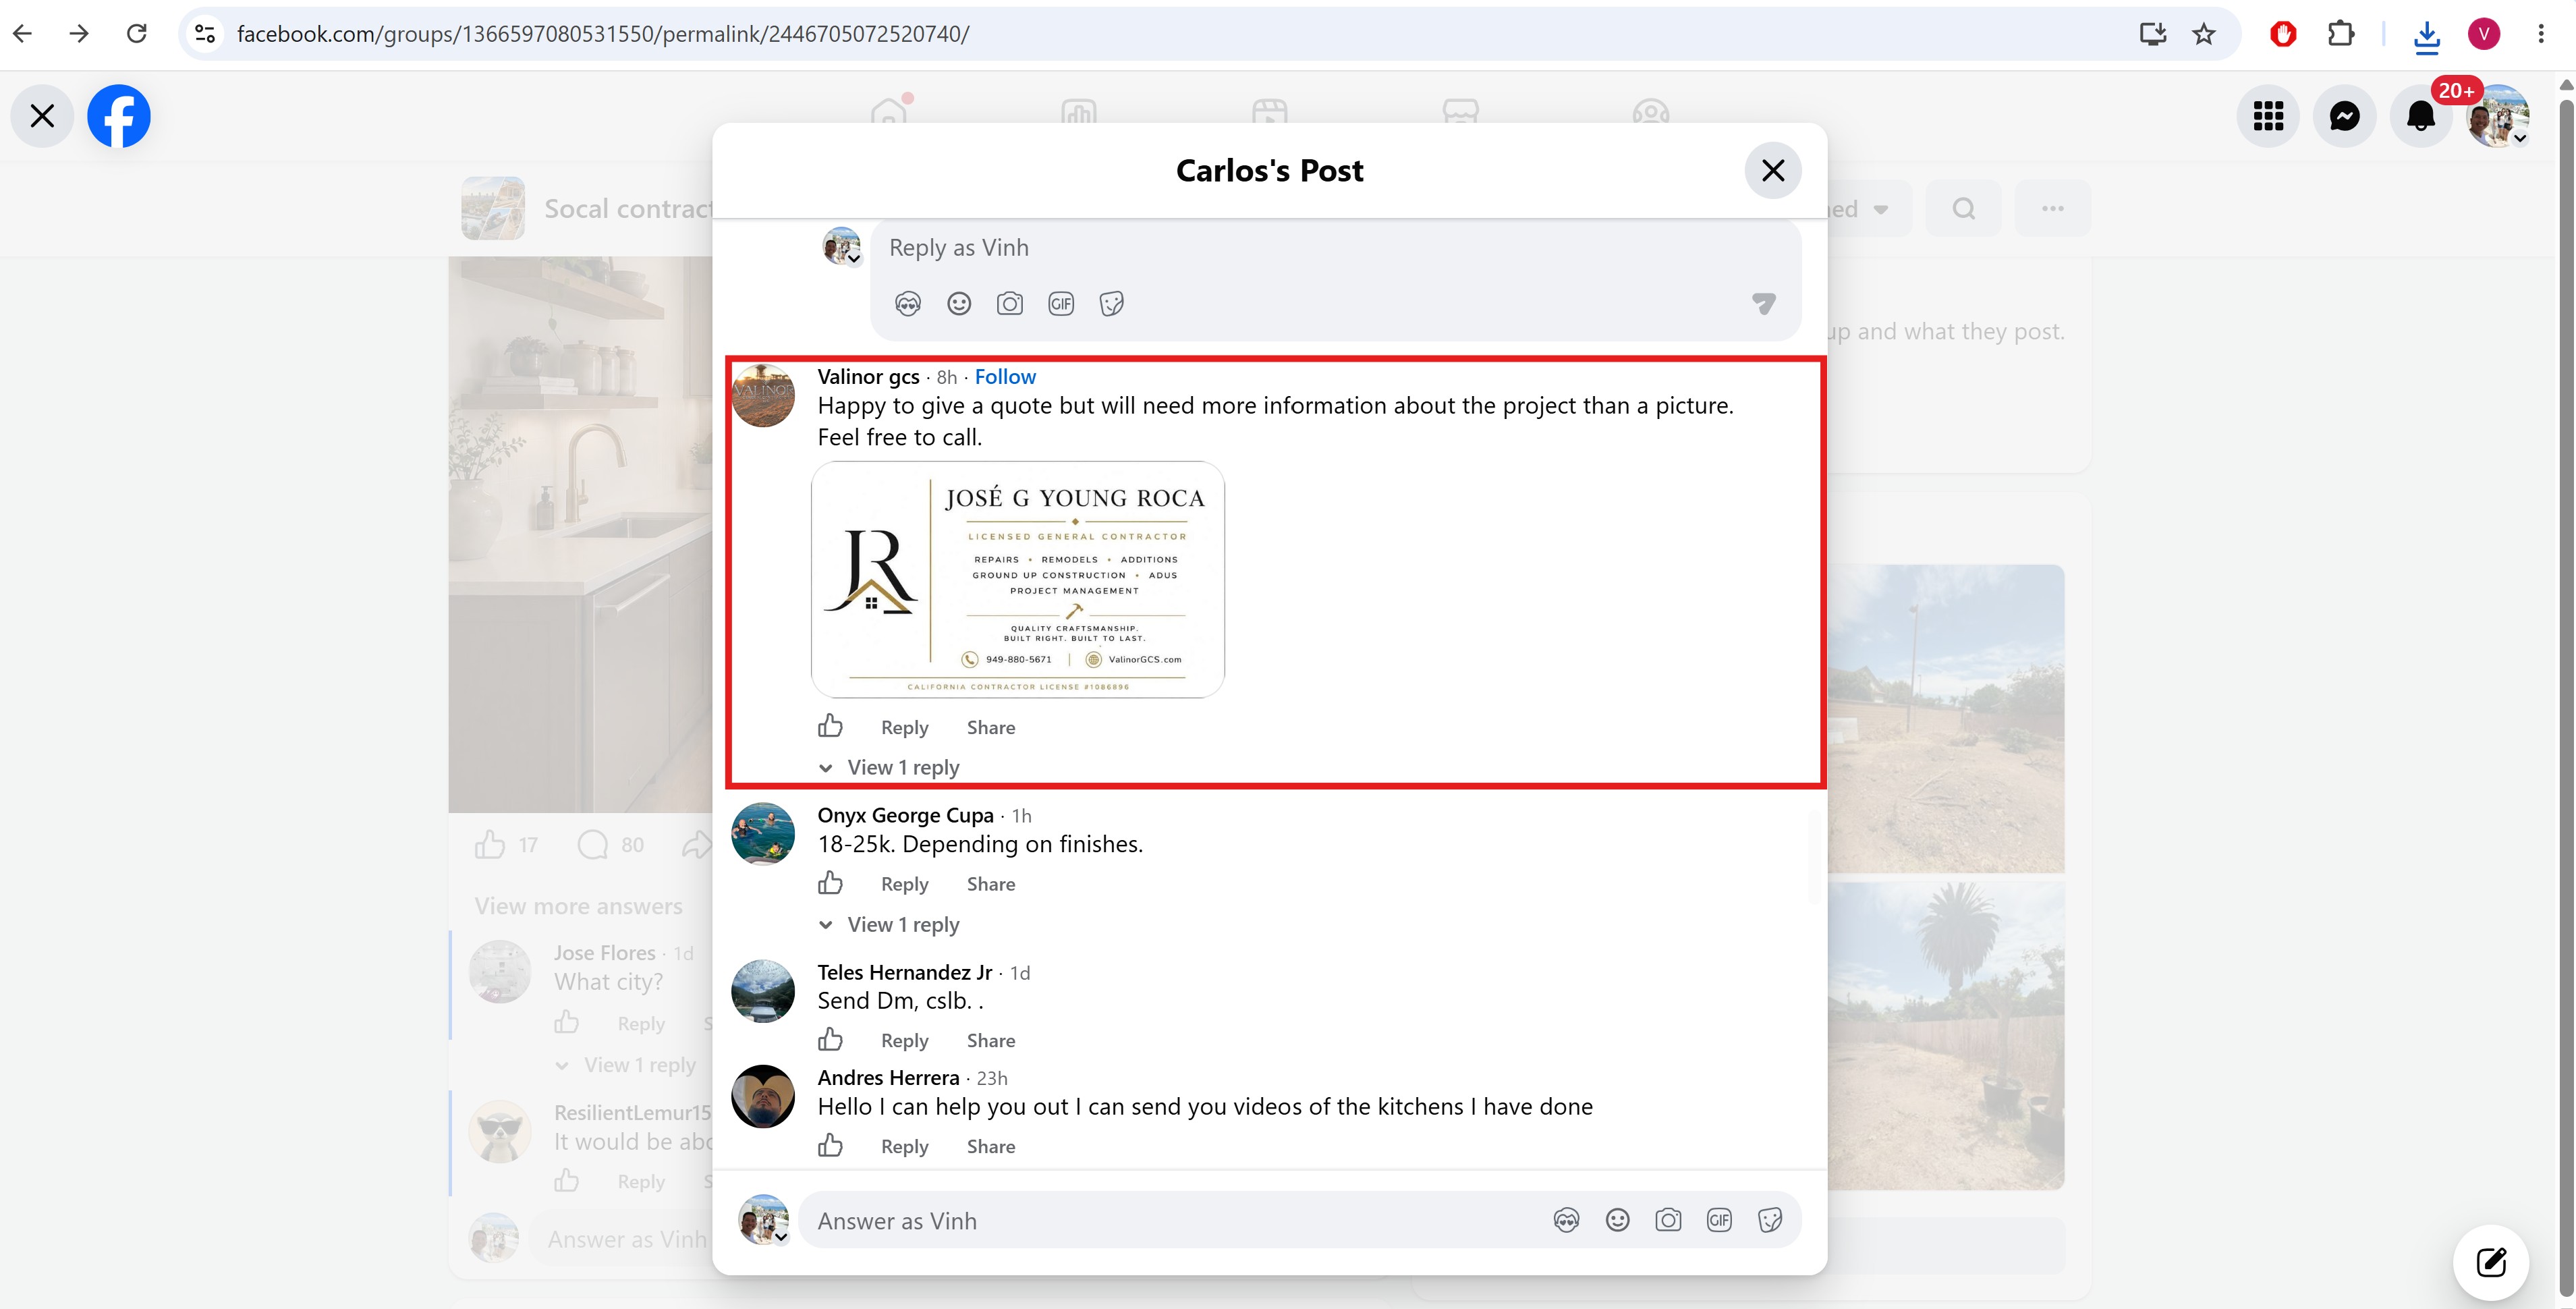Like Onyx George Cupa's comment
2576x1309 pixels.
(x=830, y=884)
